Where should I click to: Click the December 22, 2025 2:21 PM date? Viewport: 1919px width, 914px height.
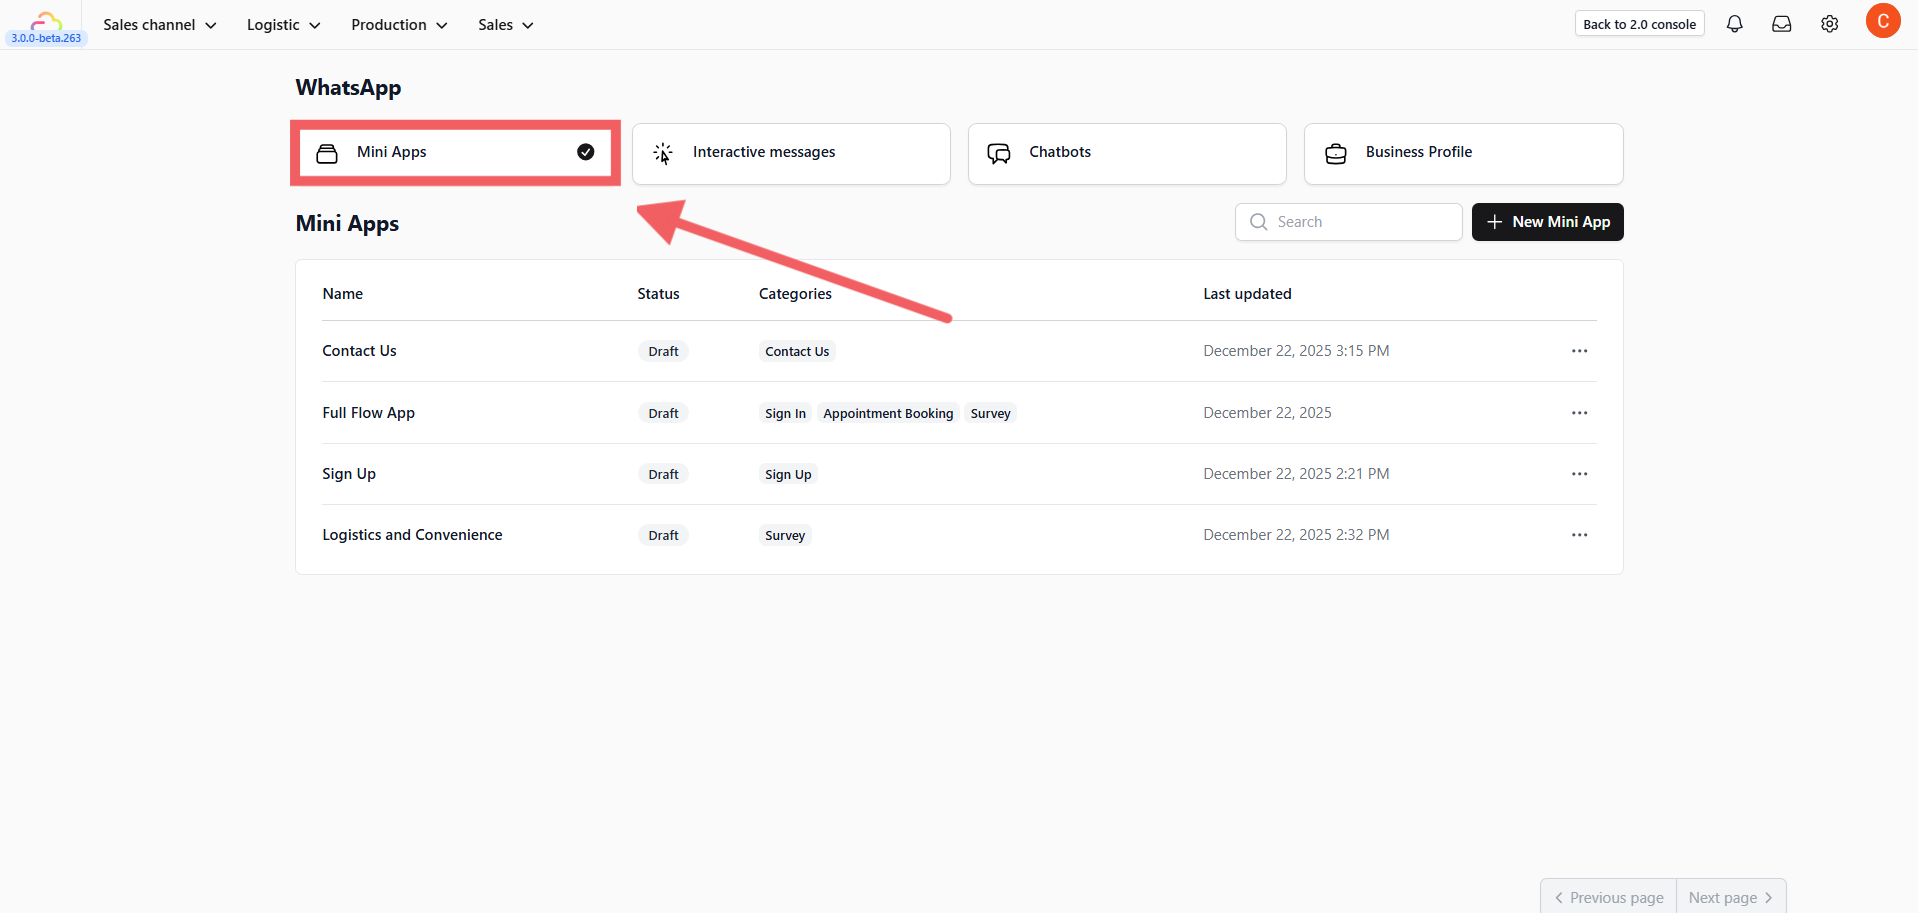click(x=1296, y=474)
